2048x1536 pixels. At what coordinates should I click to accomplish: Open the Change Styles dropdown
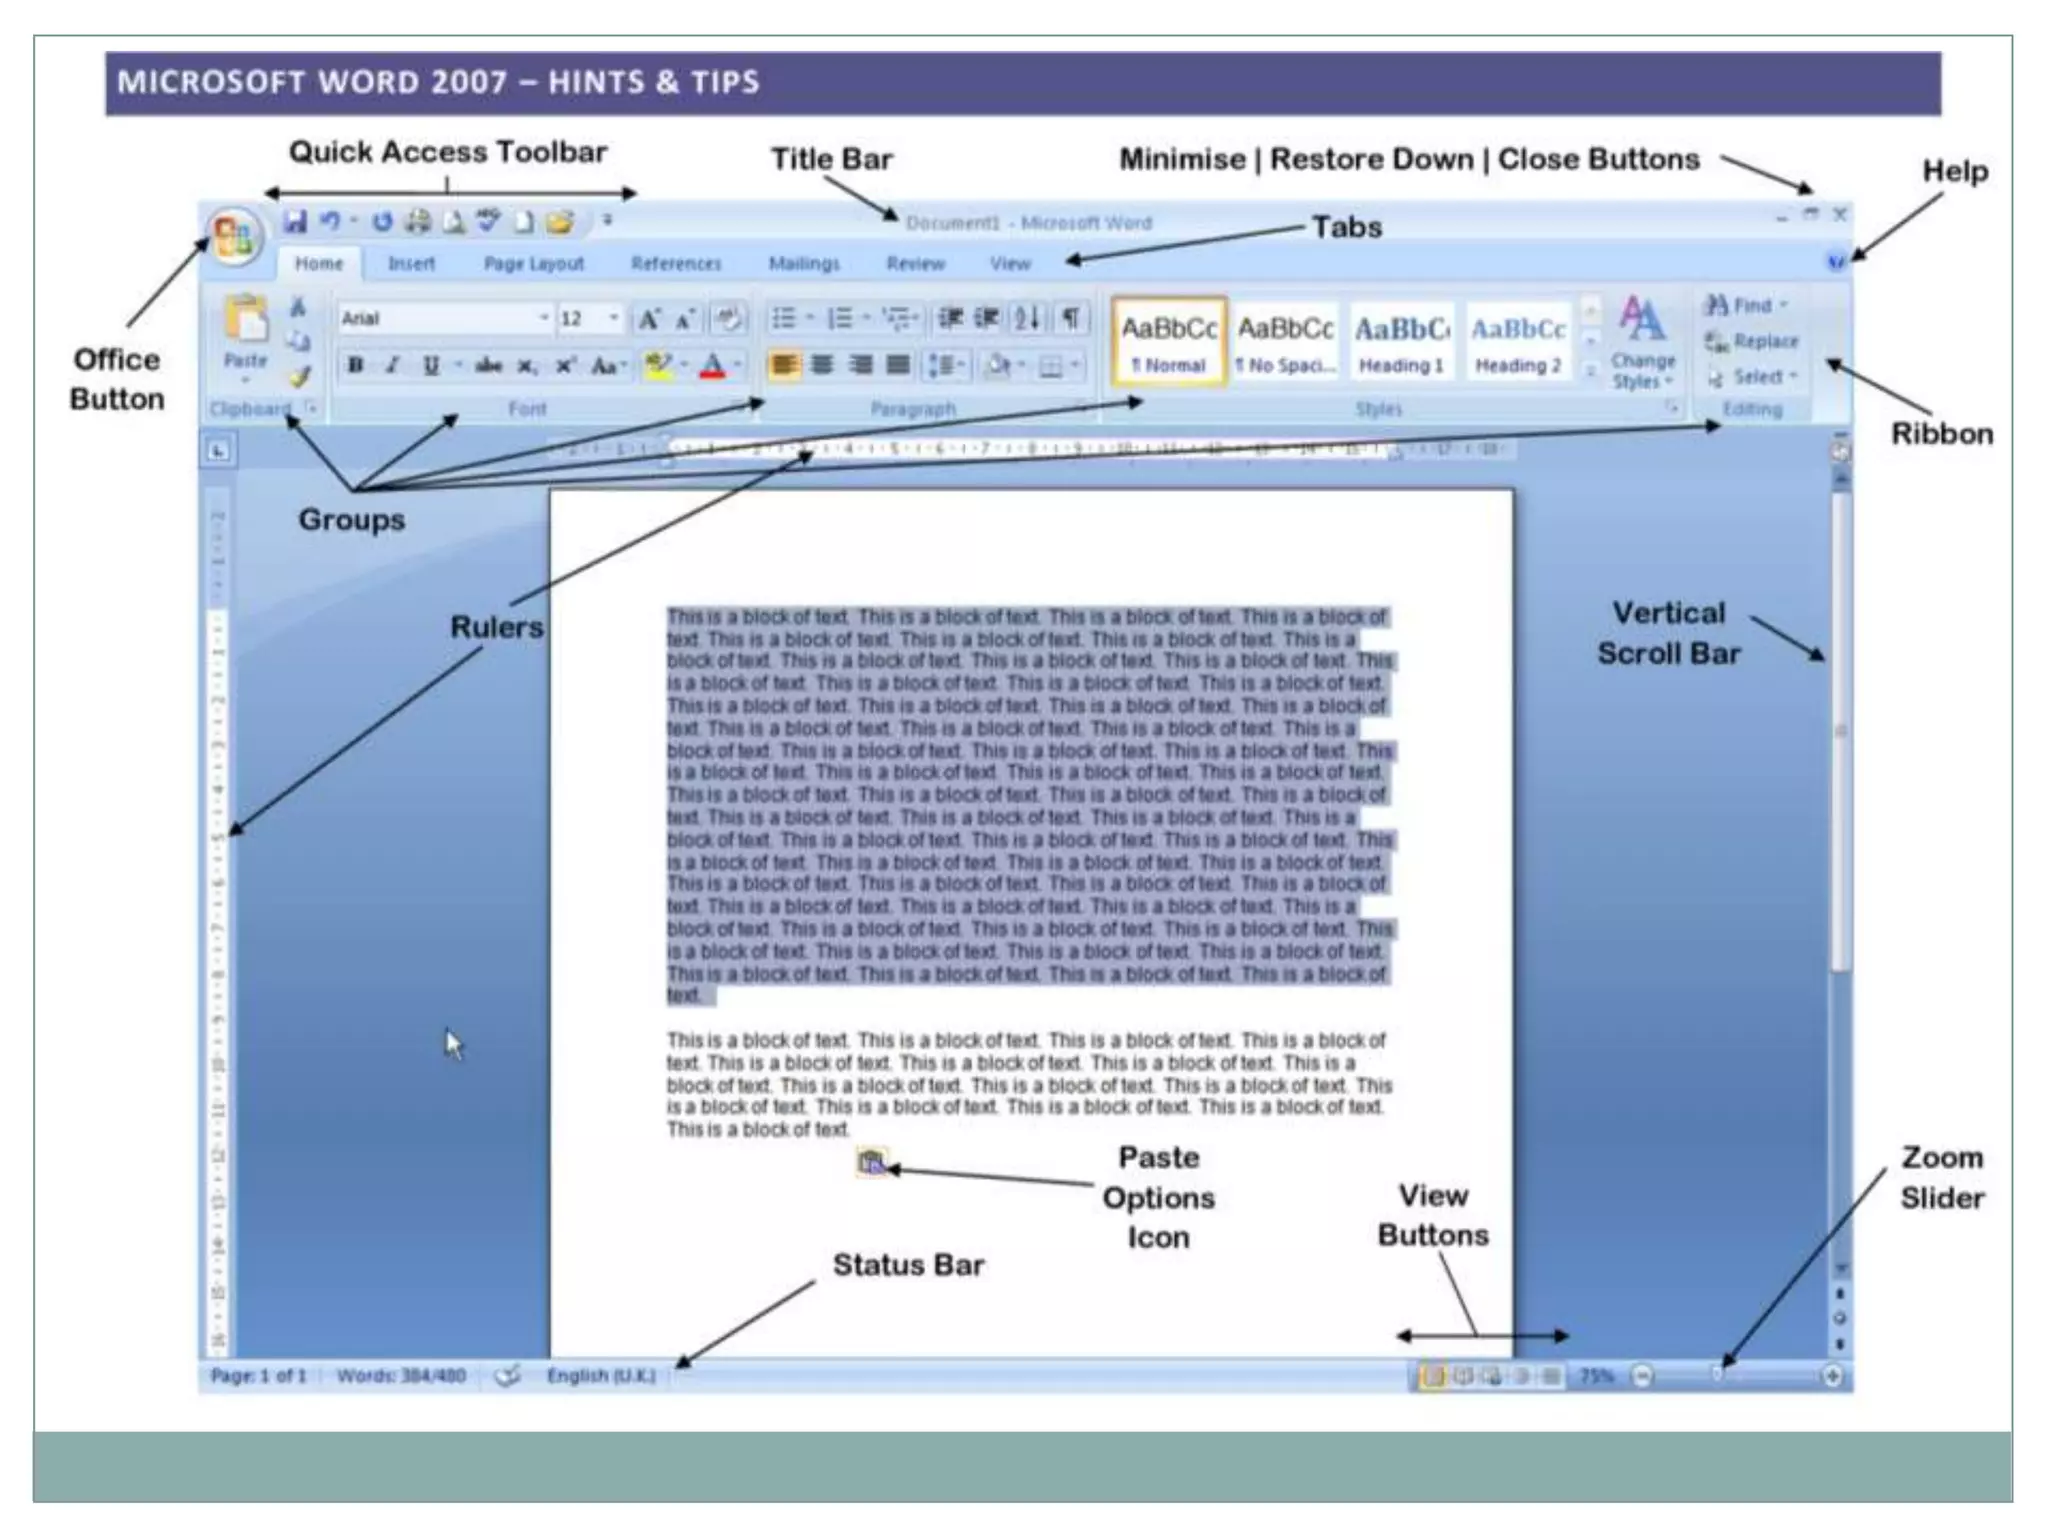point(1642,342)
